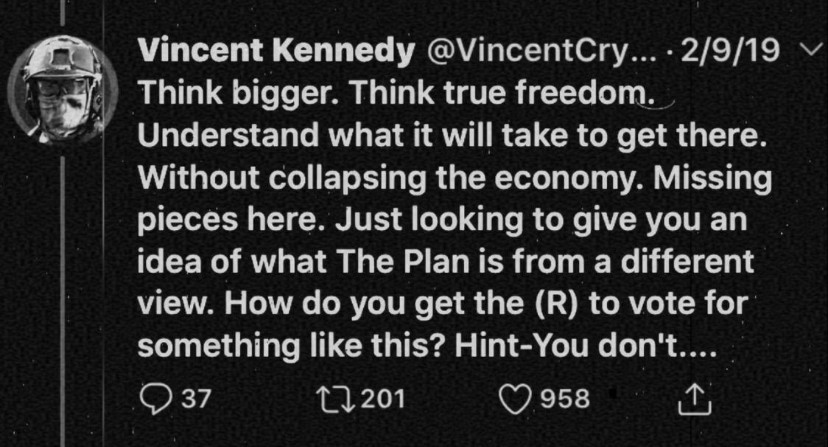Like the tweet with the heart icon
The width and height of the screenshot is (828, 447).
(x=516, y=398)
